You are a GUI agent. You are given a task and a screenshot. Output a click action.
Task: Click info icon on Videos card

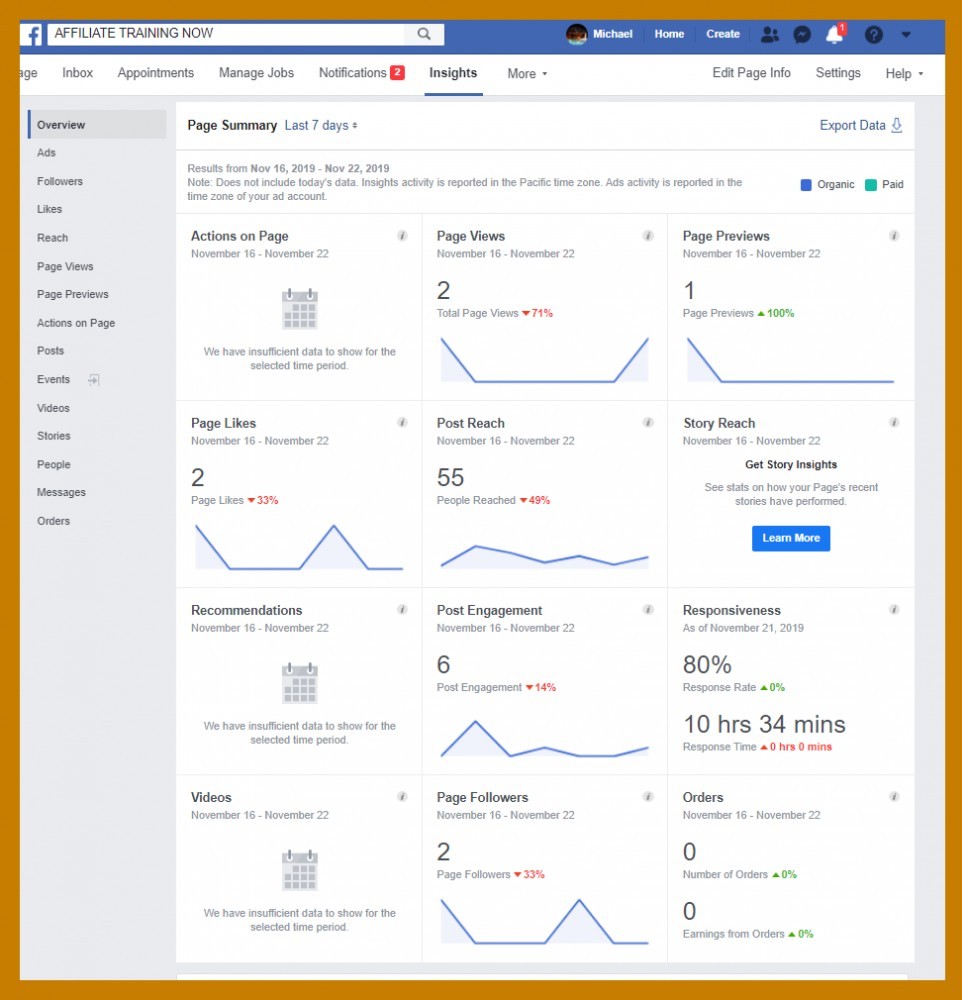(403, 797)
